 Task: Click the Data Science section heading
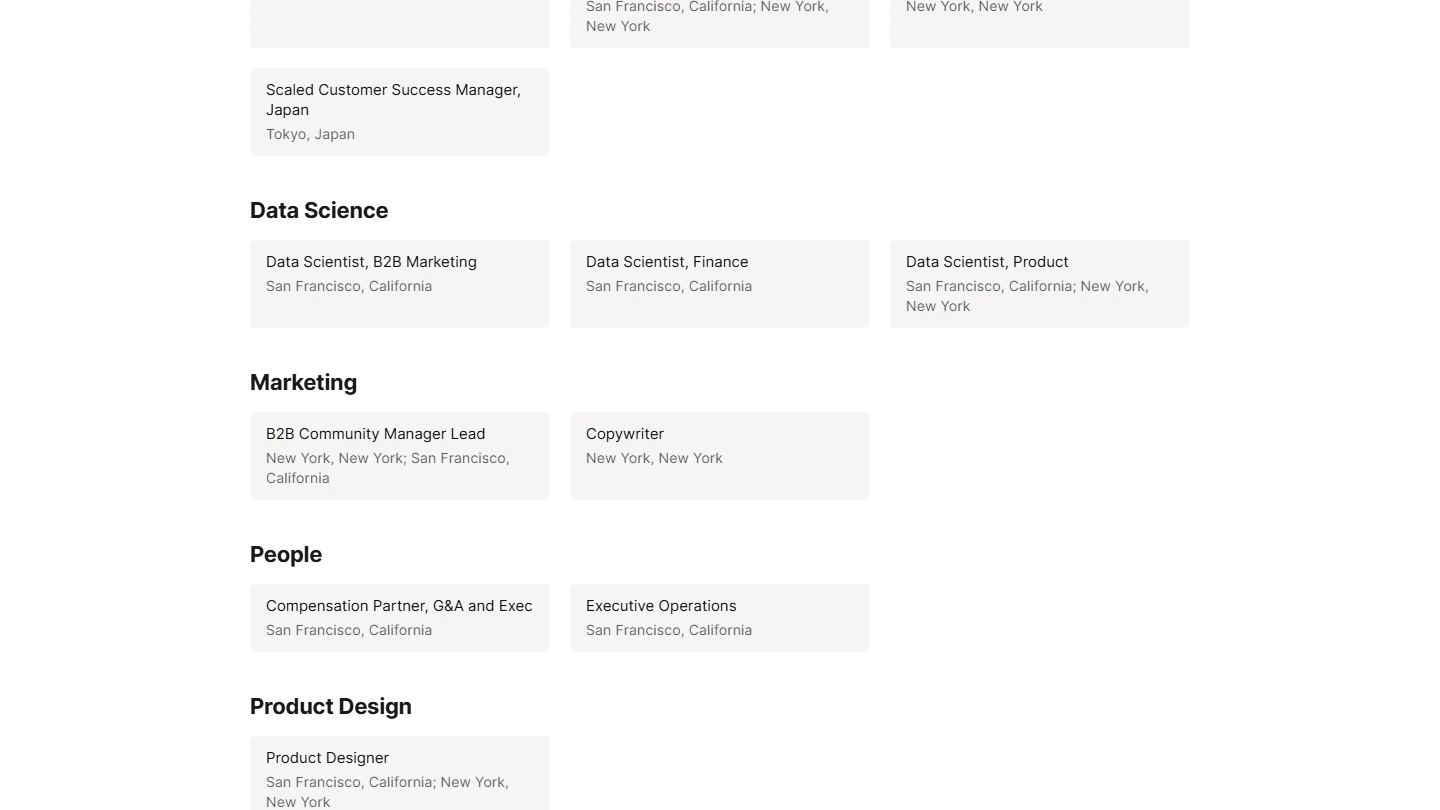pyautogui.click(x=319, y=210)
